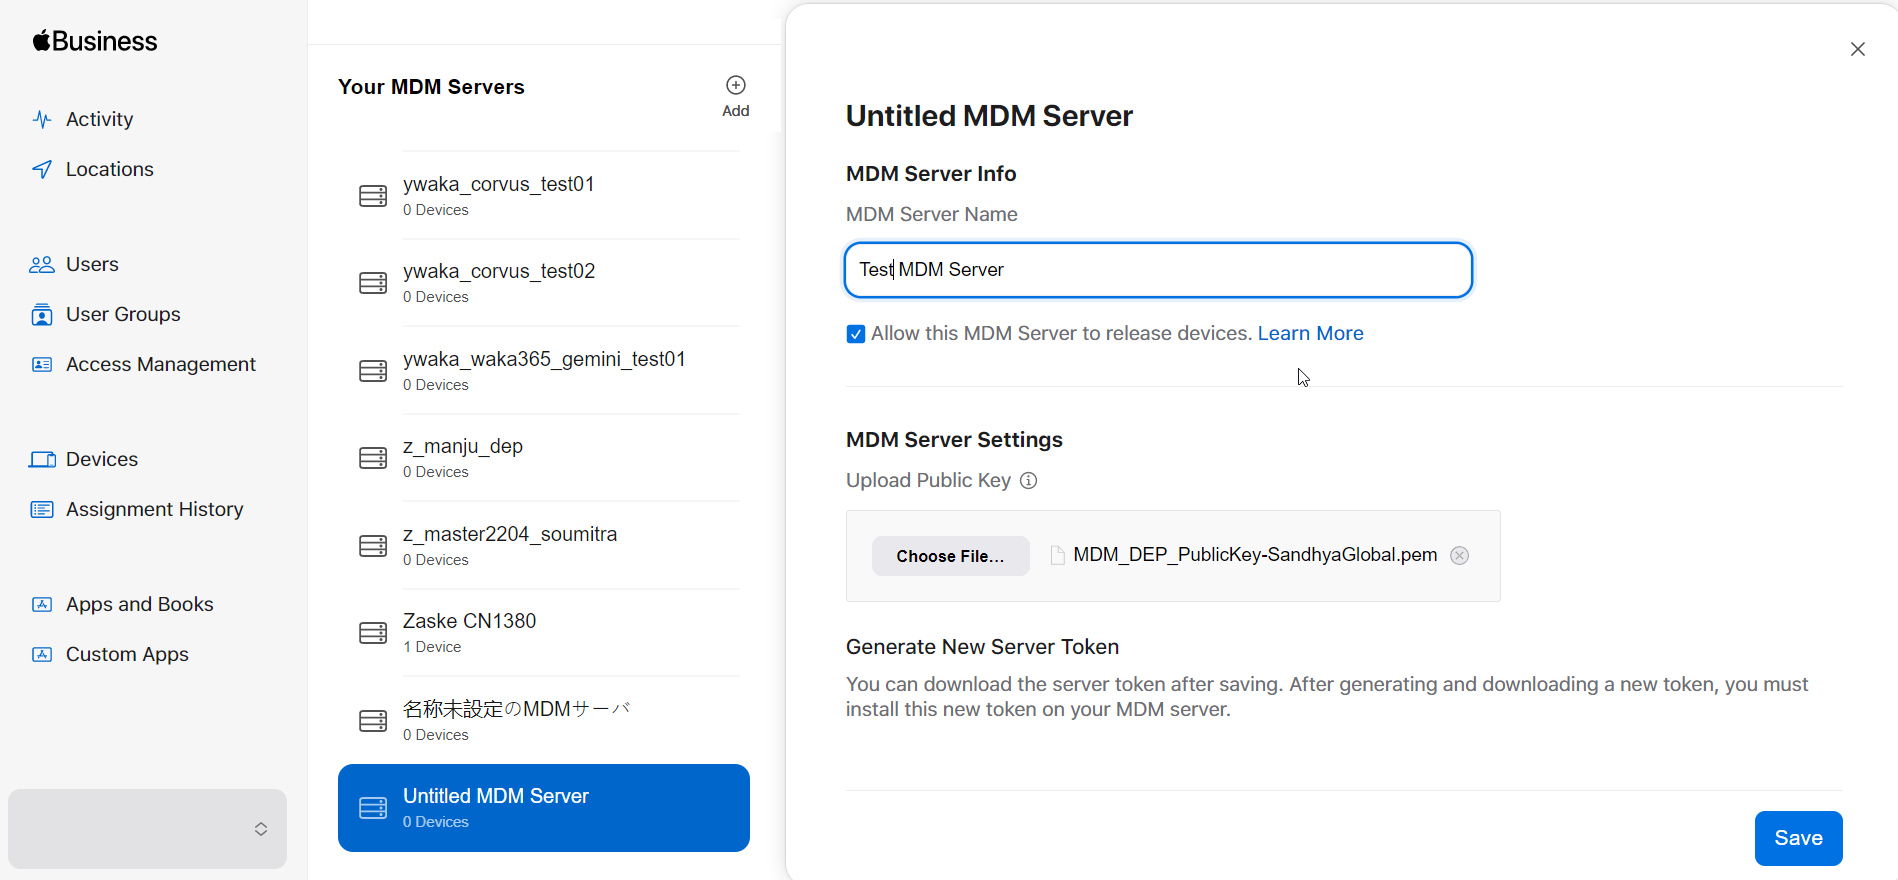Close the MDM server details panel
The image size is (1898, 880).
[x=1858, y=49]
